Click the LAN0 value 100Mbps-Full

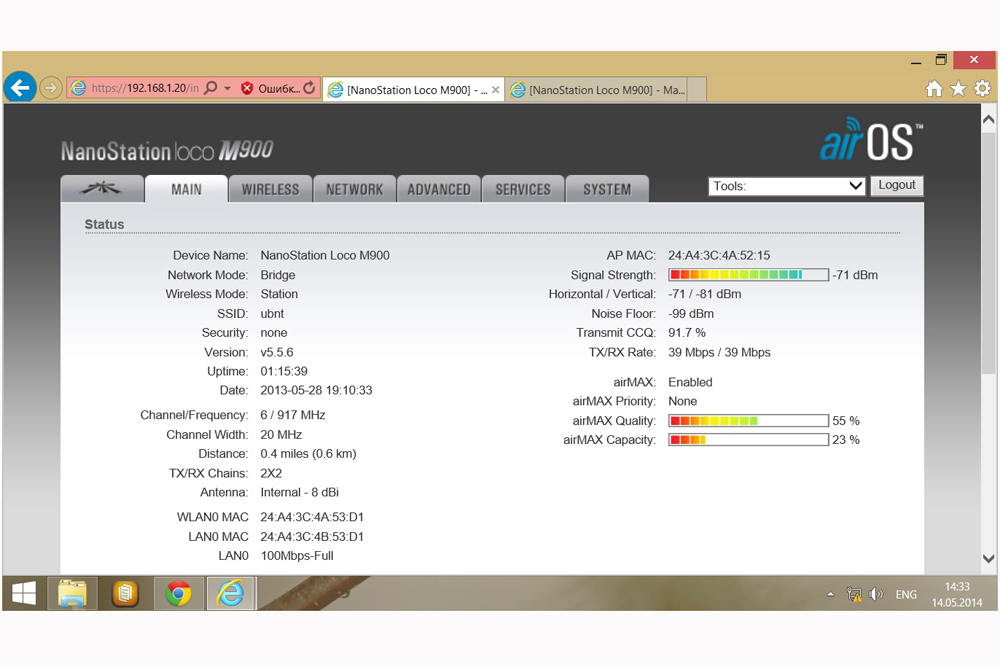click(297, 555)
